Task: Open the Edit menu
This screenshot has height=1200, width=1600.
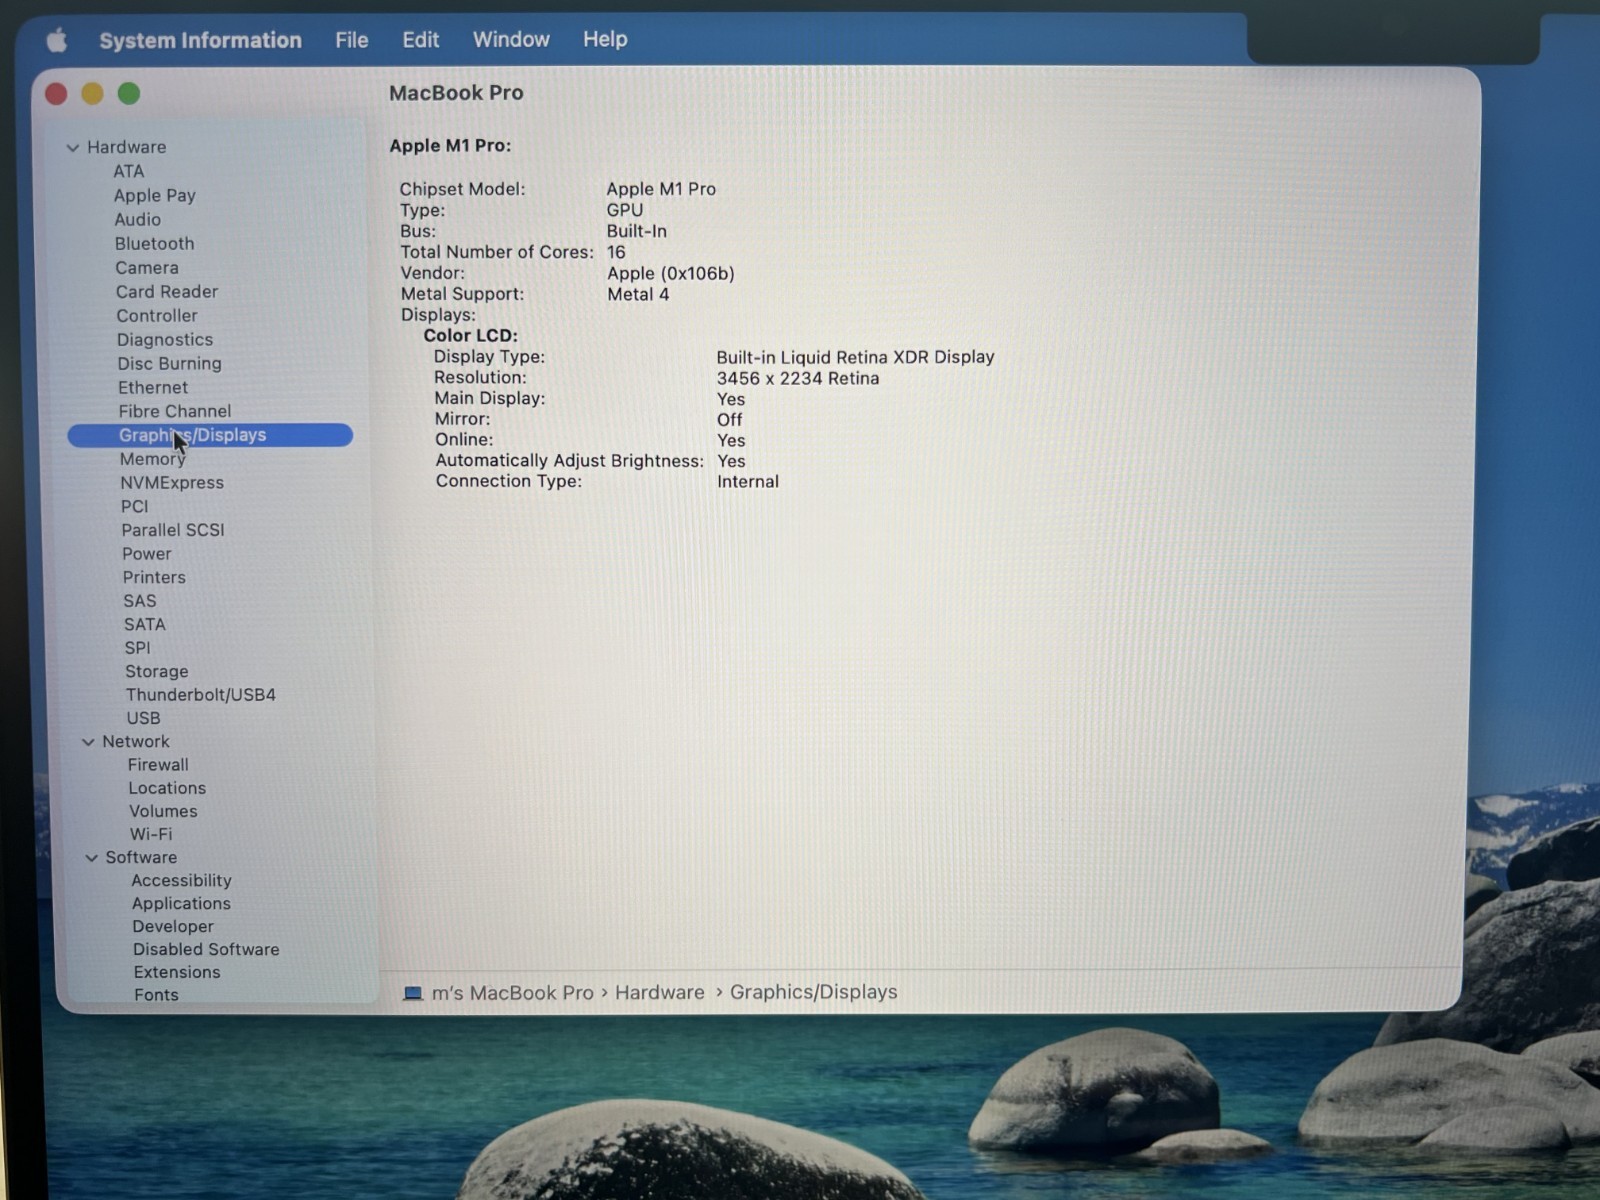Action: click(421, 39)
